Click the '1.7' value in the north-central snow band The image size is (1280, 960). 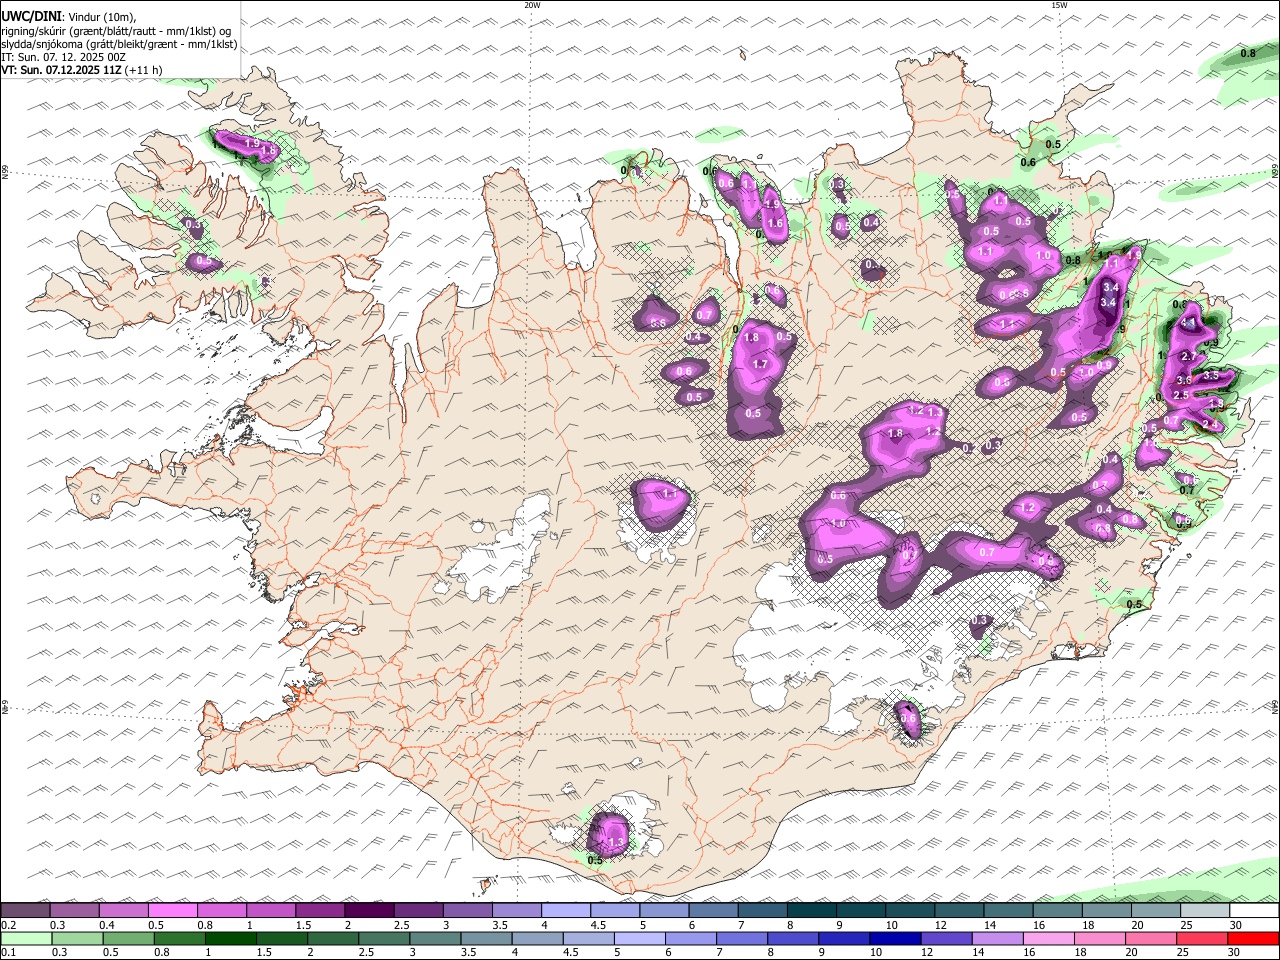tap(760, 364)
